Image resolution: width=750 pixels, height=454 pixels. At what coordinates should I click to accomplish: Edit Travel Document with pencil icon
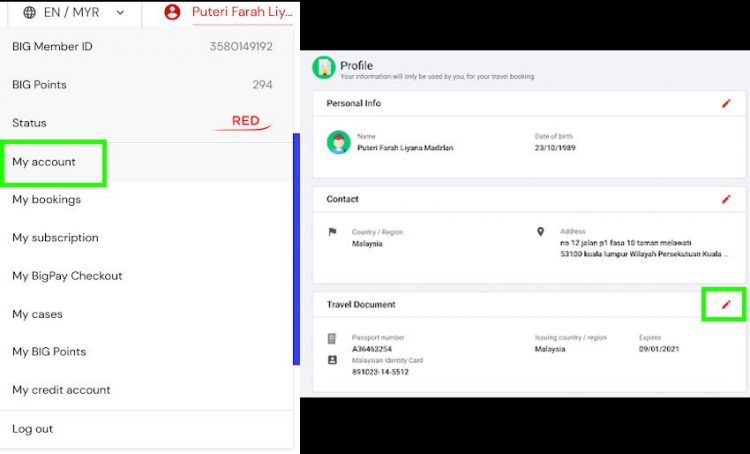(x=726, y=304)
